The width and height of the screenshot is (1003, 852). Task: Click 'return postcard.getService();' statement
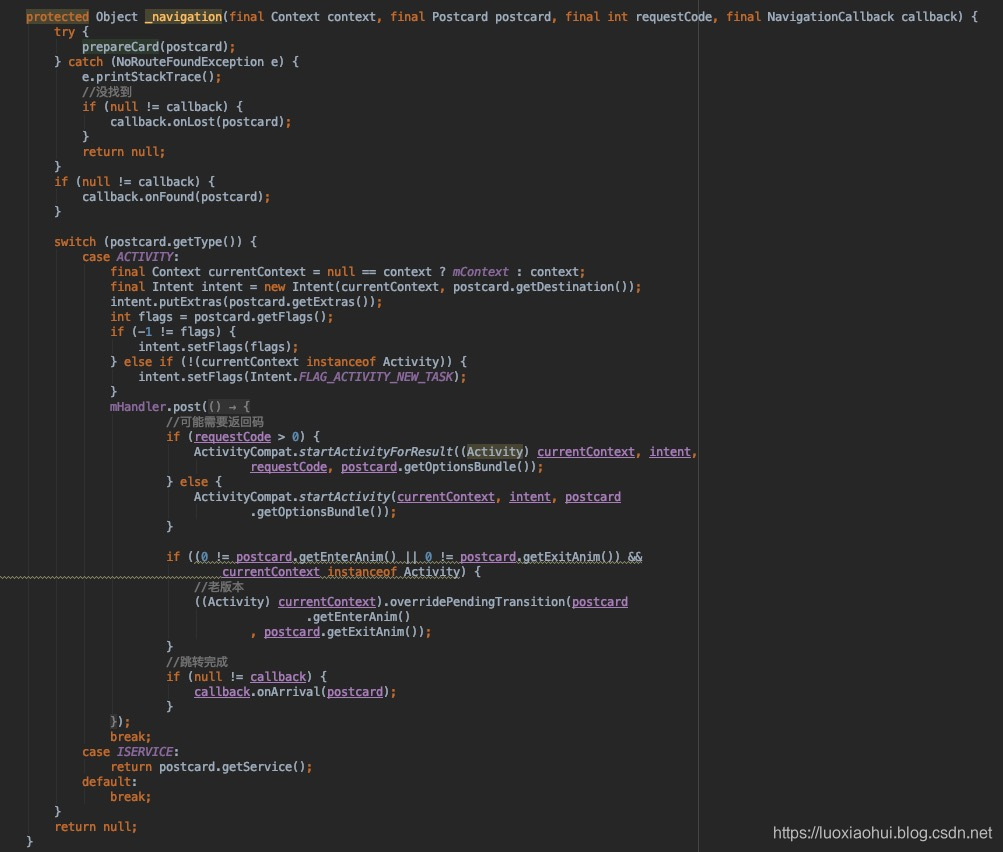[x=211, y=767]
